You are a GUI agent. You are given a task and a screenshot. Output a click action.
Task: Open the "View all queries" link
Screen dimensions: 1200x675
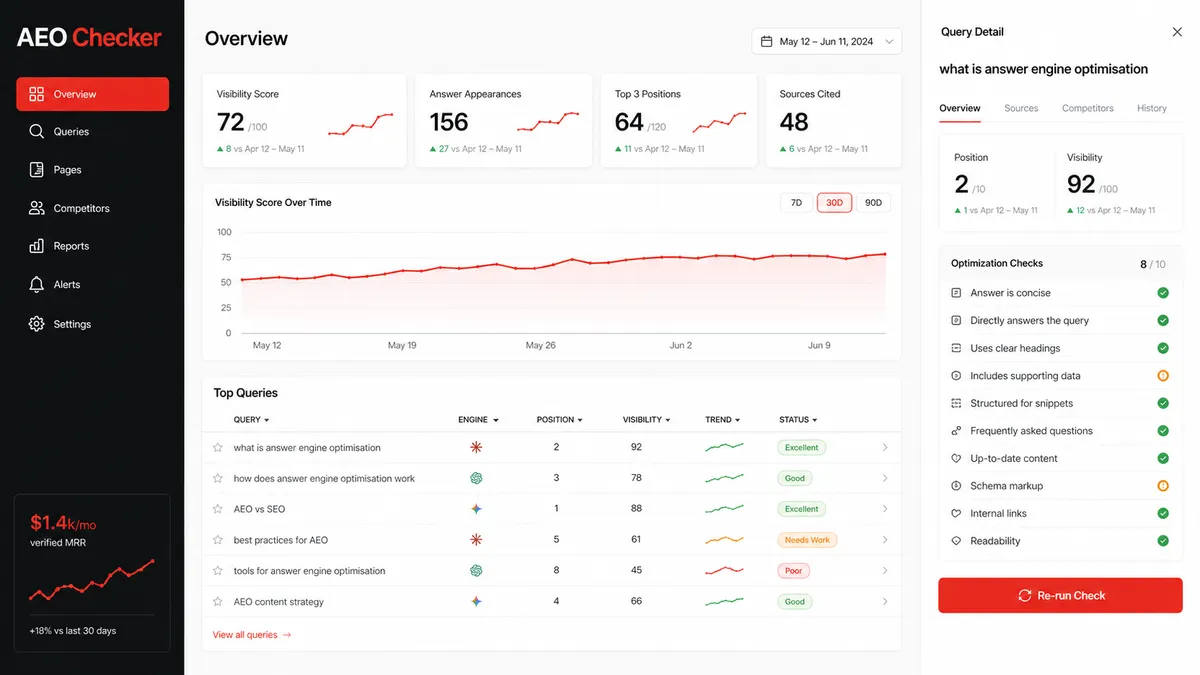(x=252, y=635)
